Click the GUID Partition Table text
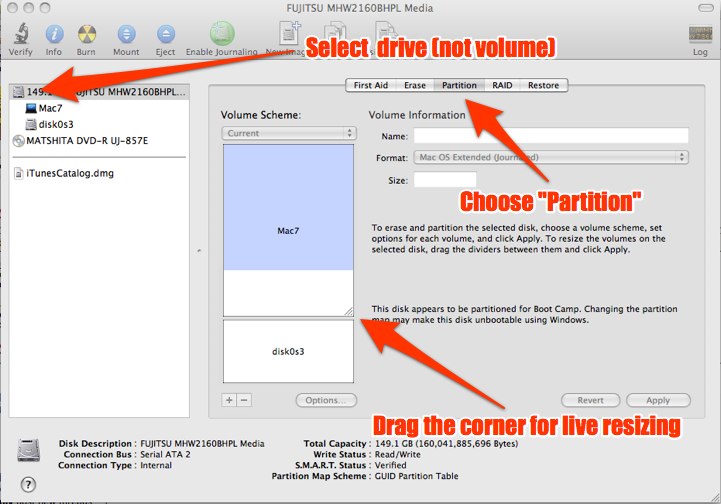The image size is (721, 504). (417, 476)
